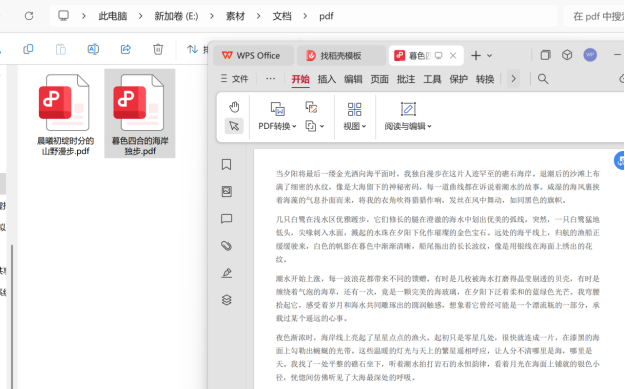Click the WPS cube icon in title bar
This screenshot has height=389, width=625.
click(567, 55)
